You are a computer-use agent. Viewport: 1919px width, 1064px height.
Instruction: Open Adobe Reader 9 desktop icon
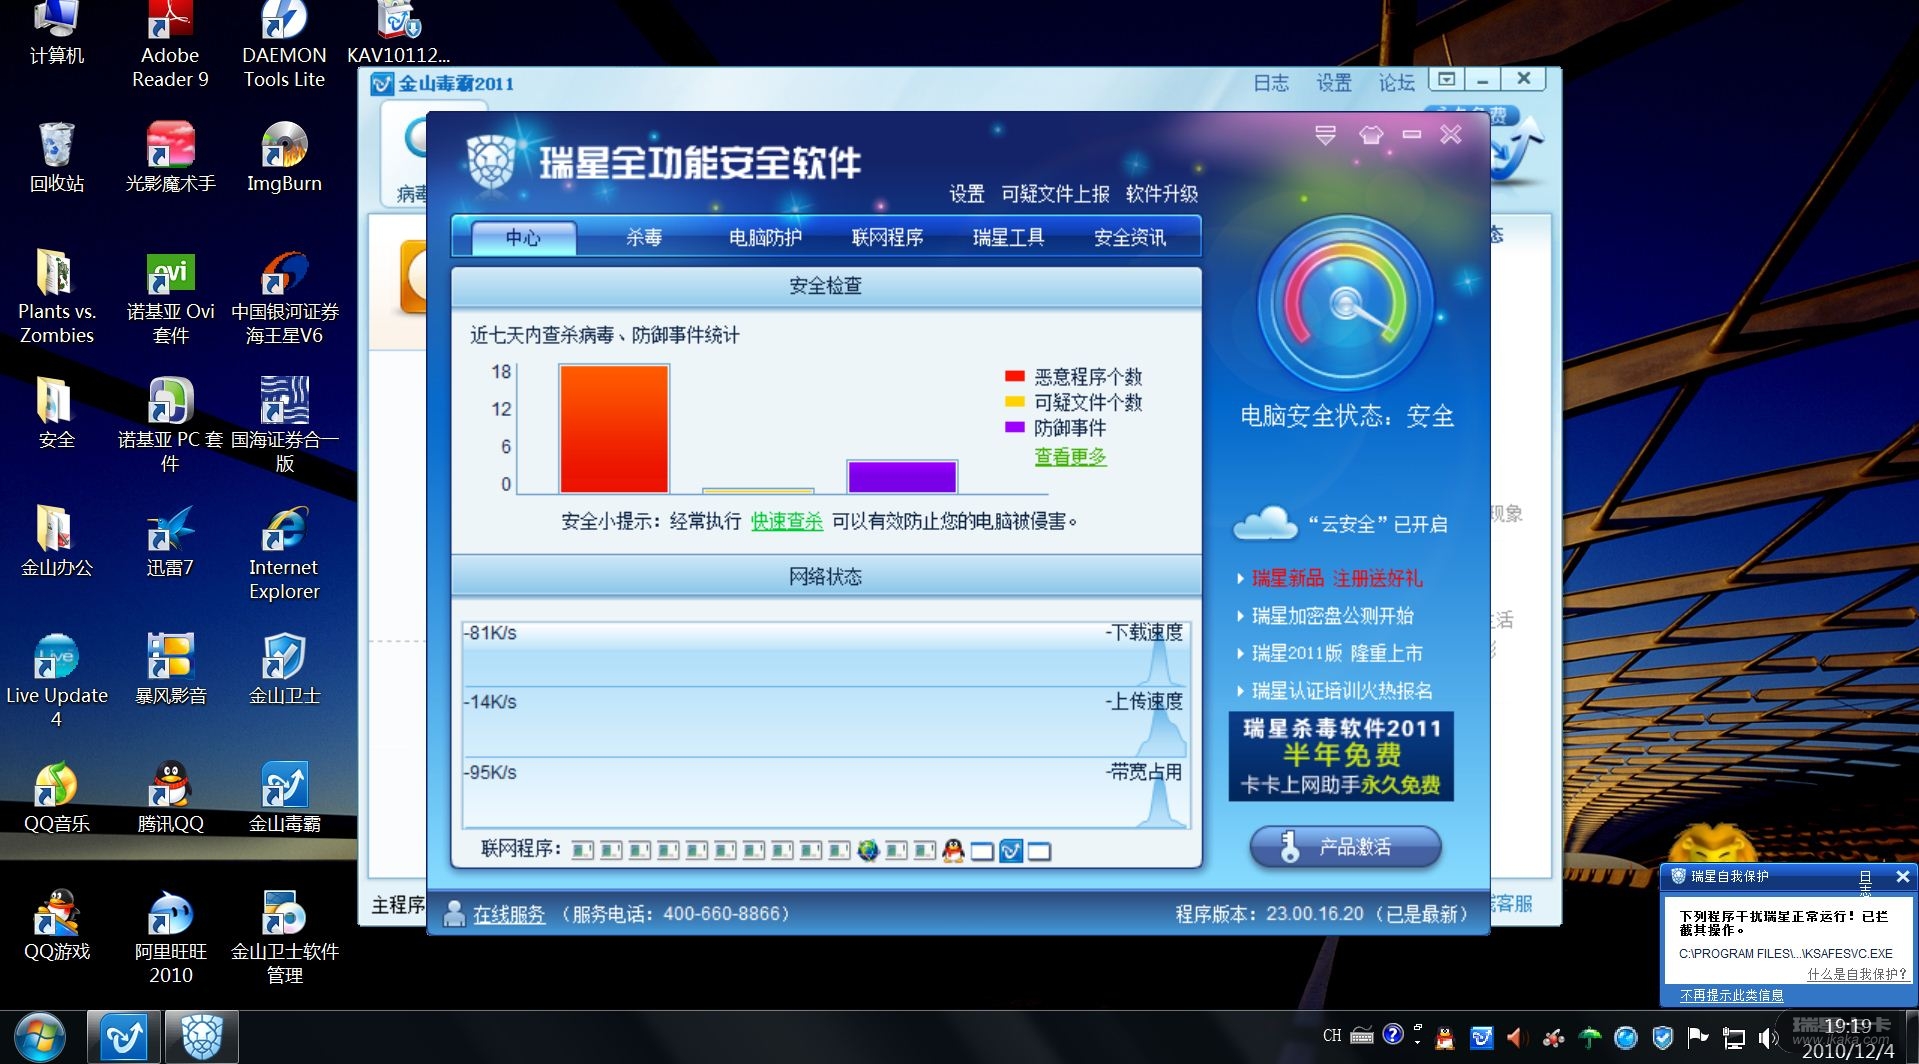[x=170, y=45]
